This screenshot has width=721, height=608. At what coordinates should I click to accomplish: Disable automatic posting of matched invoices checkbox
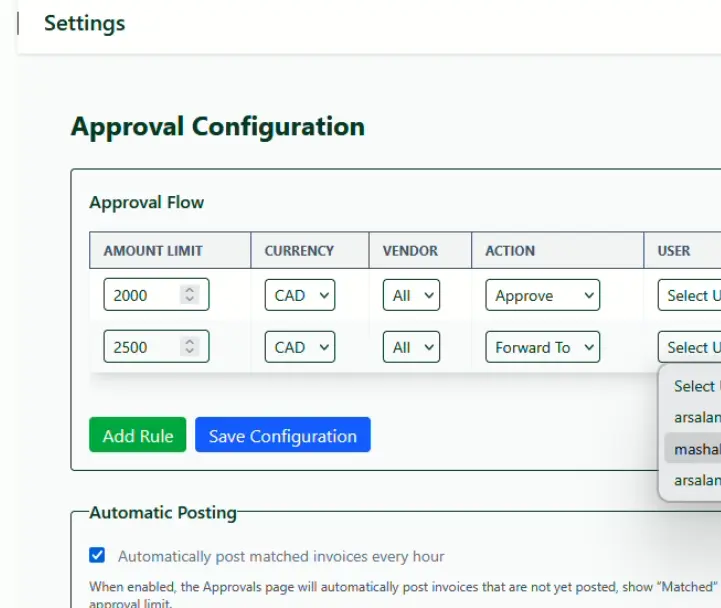[97, 555]
